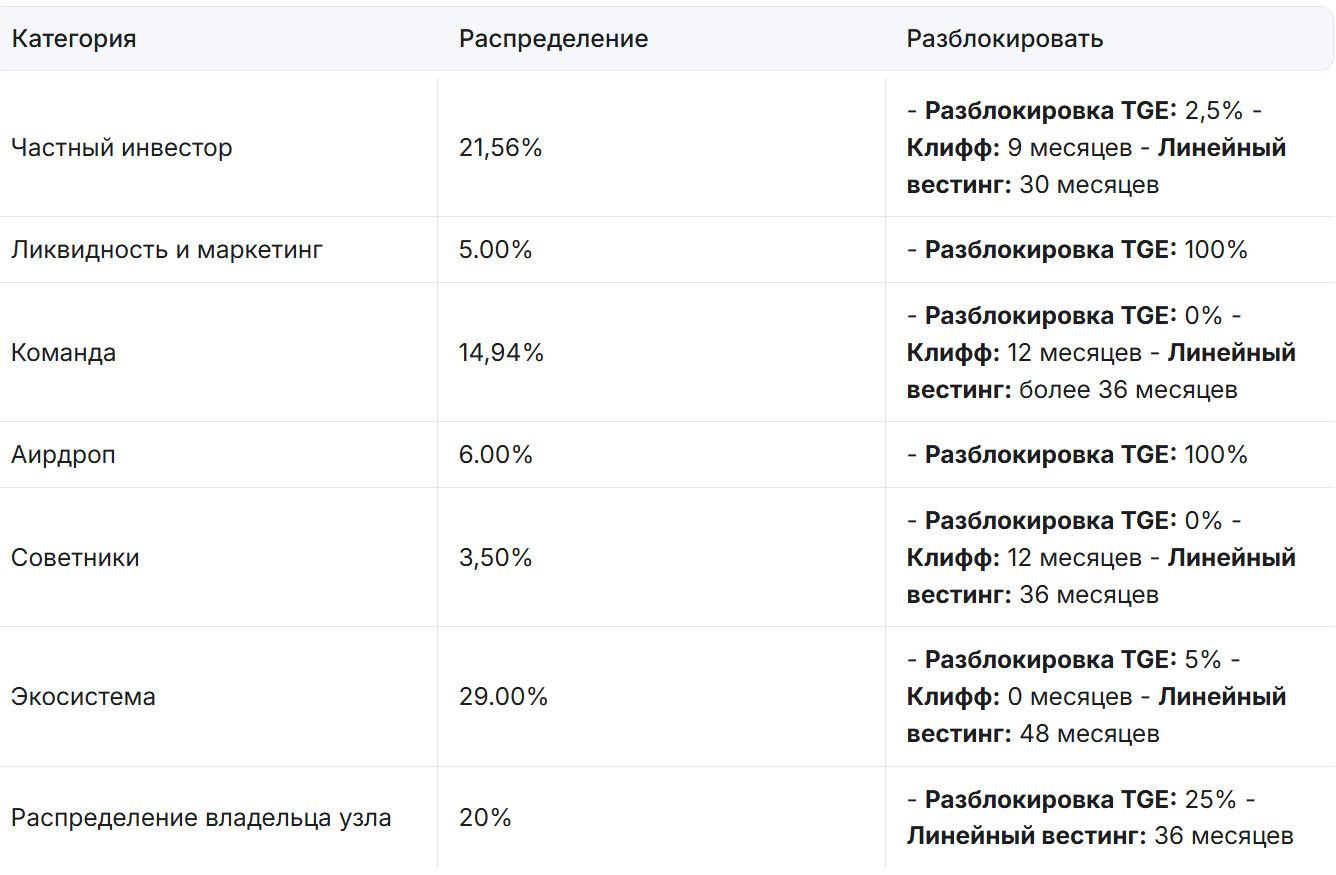Viewport: 1336px width, 875px height.
Task: Click the unlock text with Клифф 9 месяцев
Action: point(1097,148)
